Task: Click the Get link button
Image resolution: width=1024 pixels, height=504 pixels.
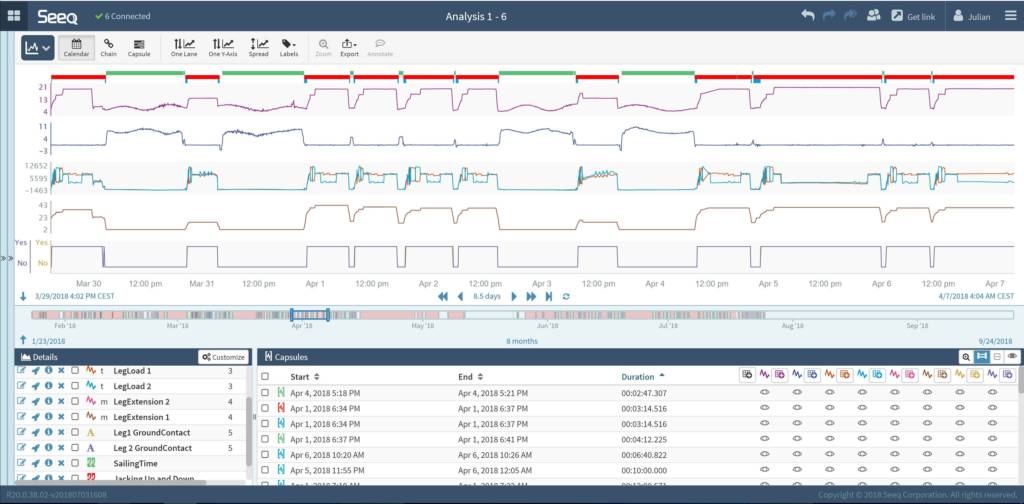Action: click(914, 16)
